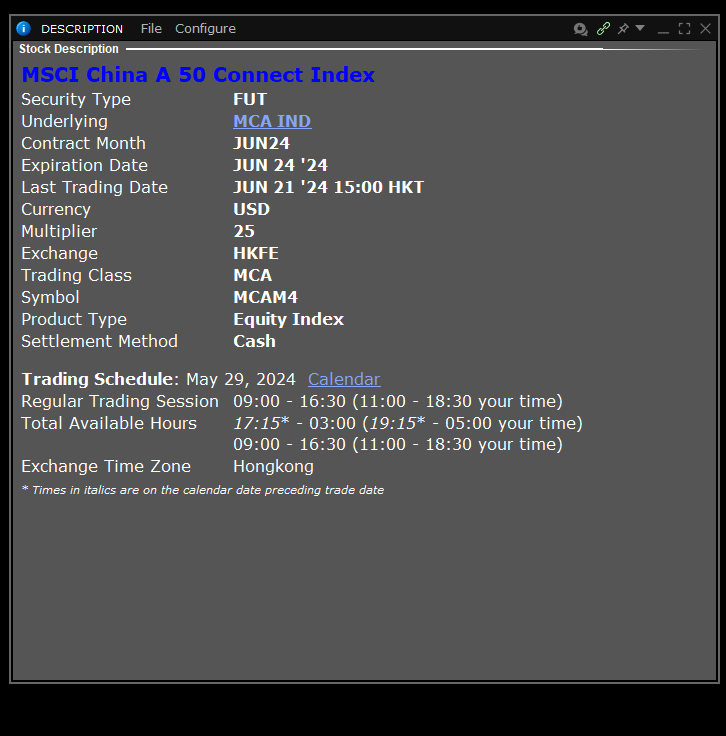Maximize the Description window
The height and width of the screenshot is (736, 726).
point(684,29)
